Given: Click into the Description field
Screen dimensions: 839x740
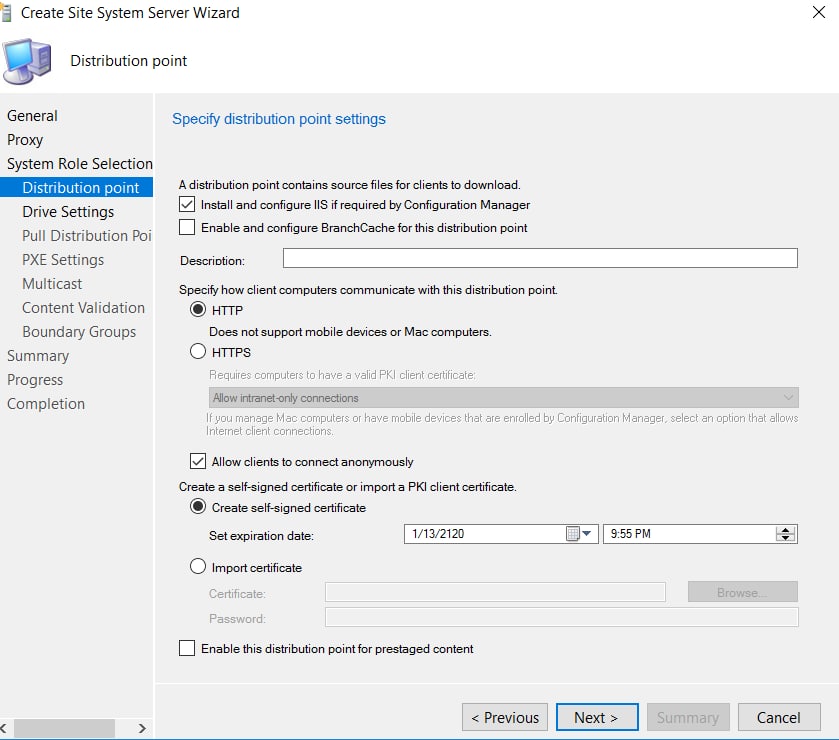Looking at the screenshot, I should (x=540, y=258).
